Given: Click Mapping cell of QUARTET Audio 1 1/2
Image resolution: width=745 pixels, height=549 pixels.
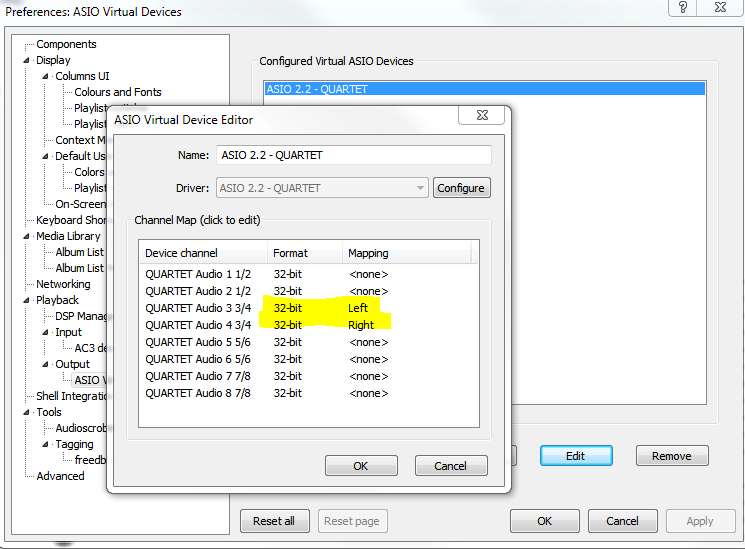Looking at the screenshot, I should 368,274.
